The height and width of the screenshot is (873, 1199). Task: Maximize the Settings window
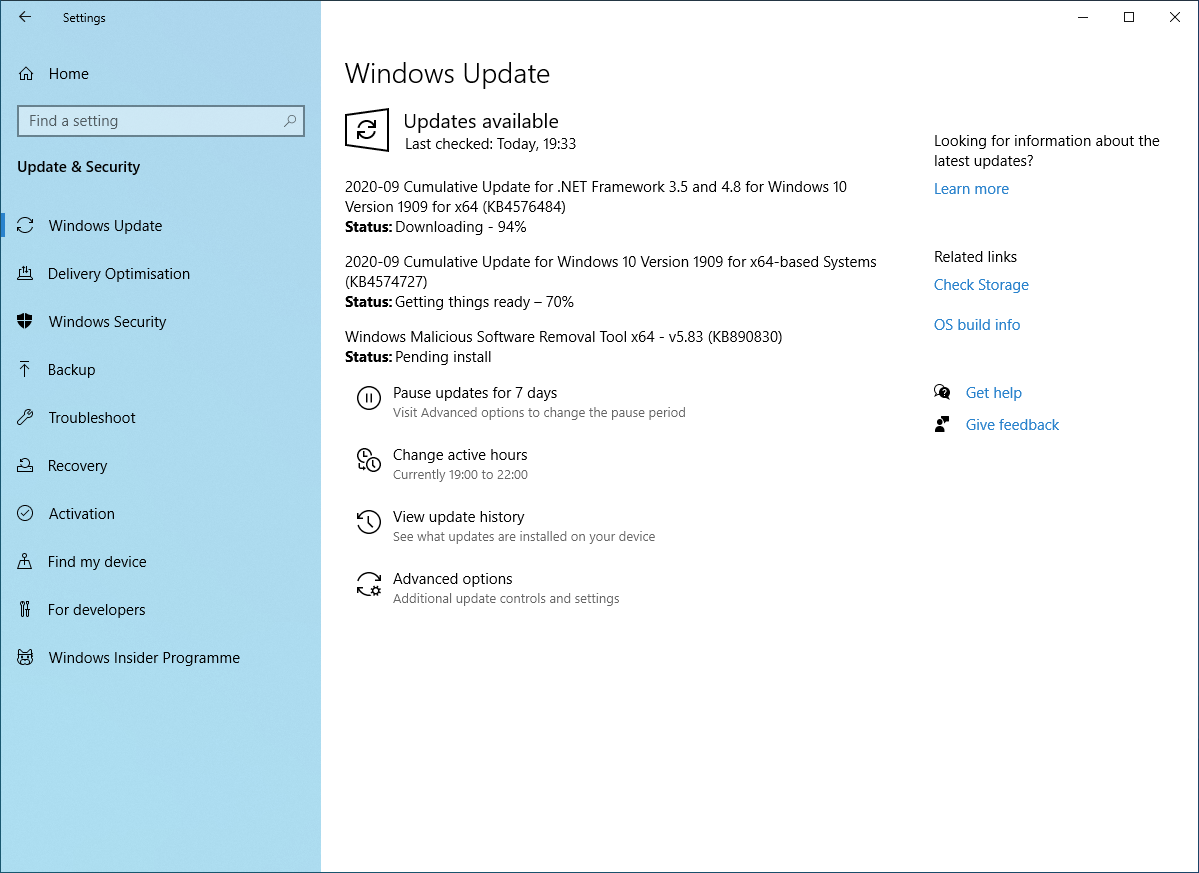tap(1129, 17)
